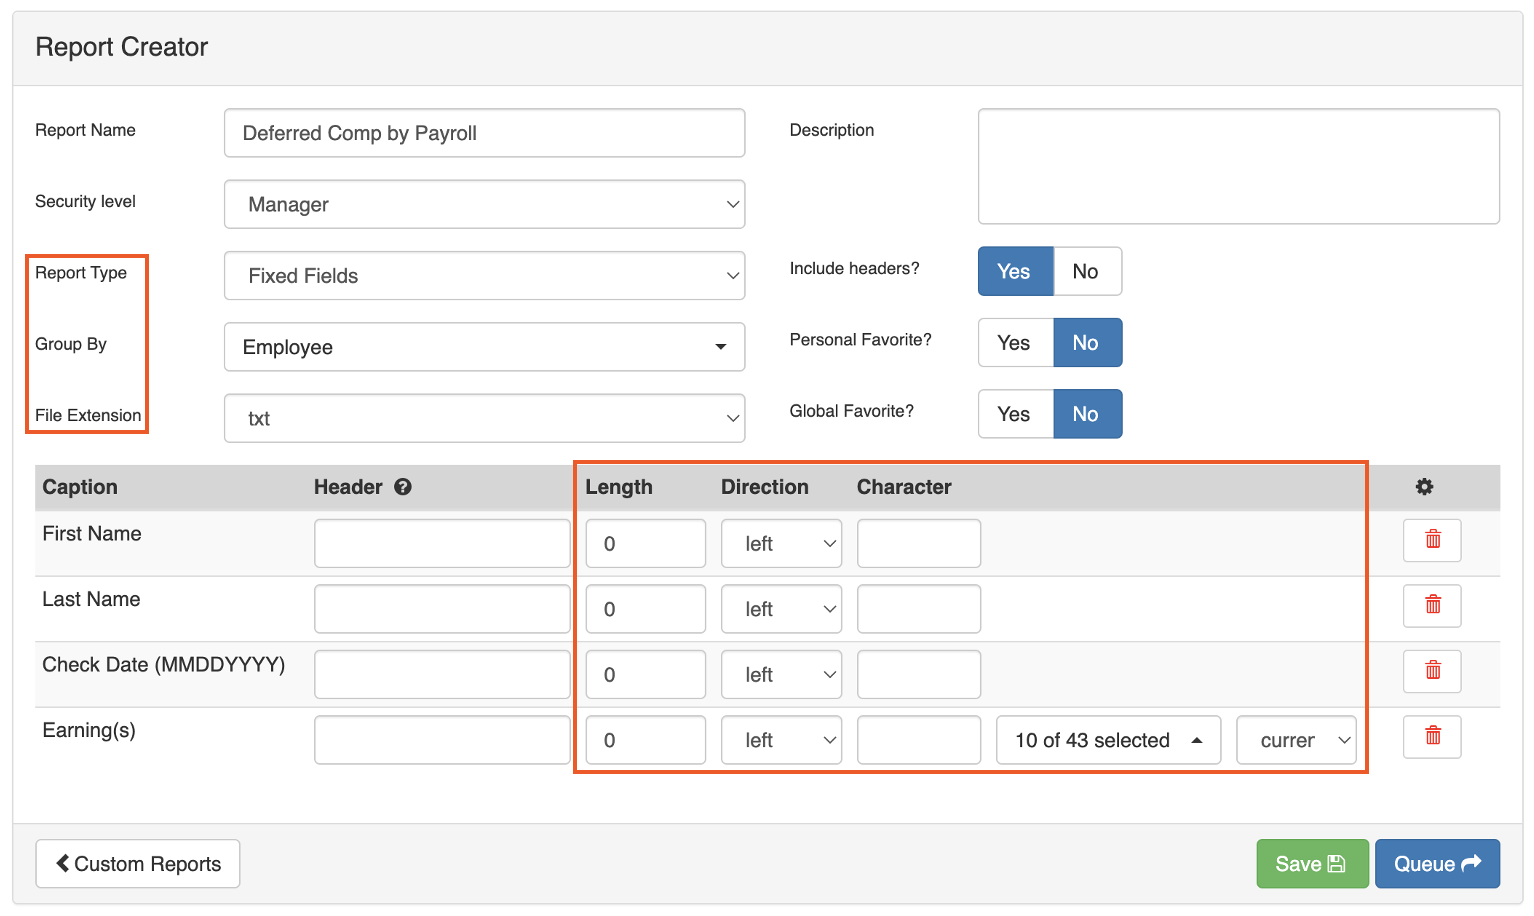Enable Personal Favorite
The image size is (1534, 916).
1014,342
